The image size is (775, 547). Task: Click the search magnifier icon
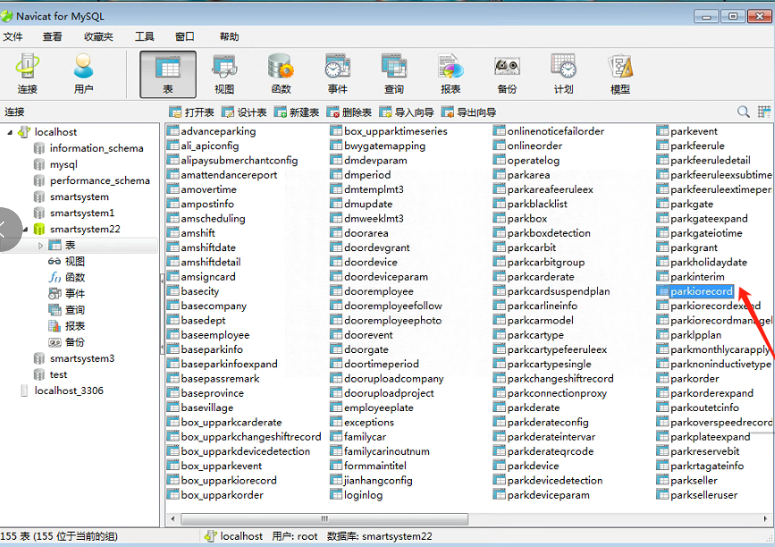(743, 112)
